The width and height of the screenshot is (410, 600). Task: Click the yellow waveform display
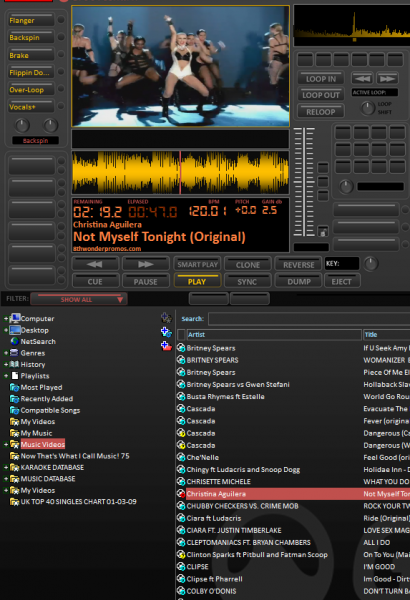coord(180,172)
